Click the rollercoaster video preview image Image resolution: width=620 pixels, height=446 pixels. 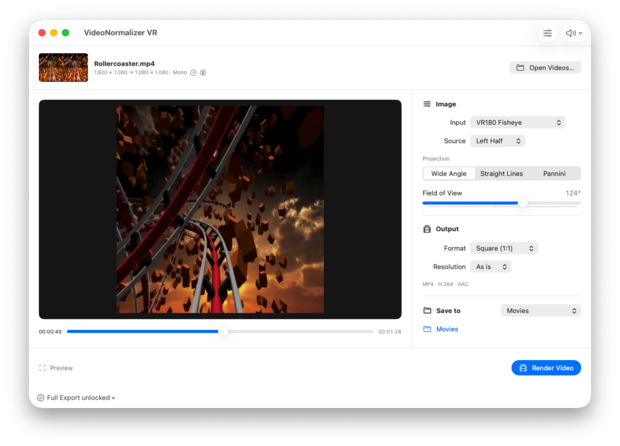[220, 209]
